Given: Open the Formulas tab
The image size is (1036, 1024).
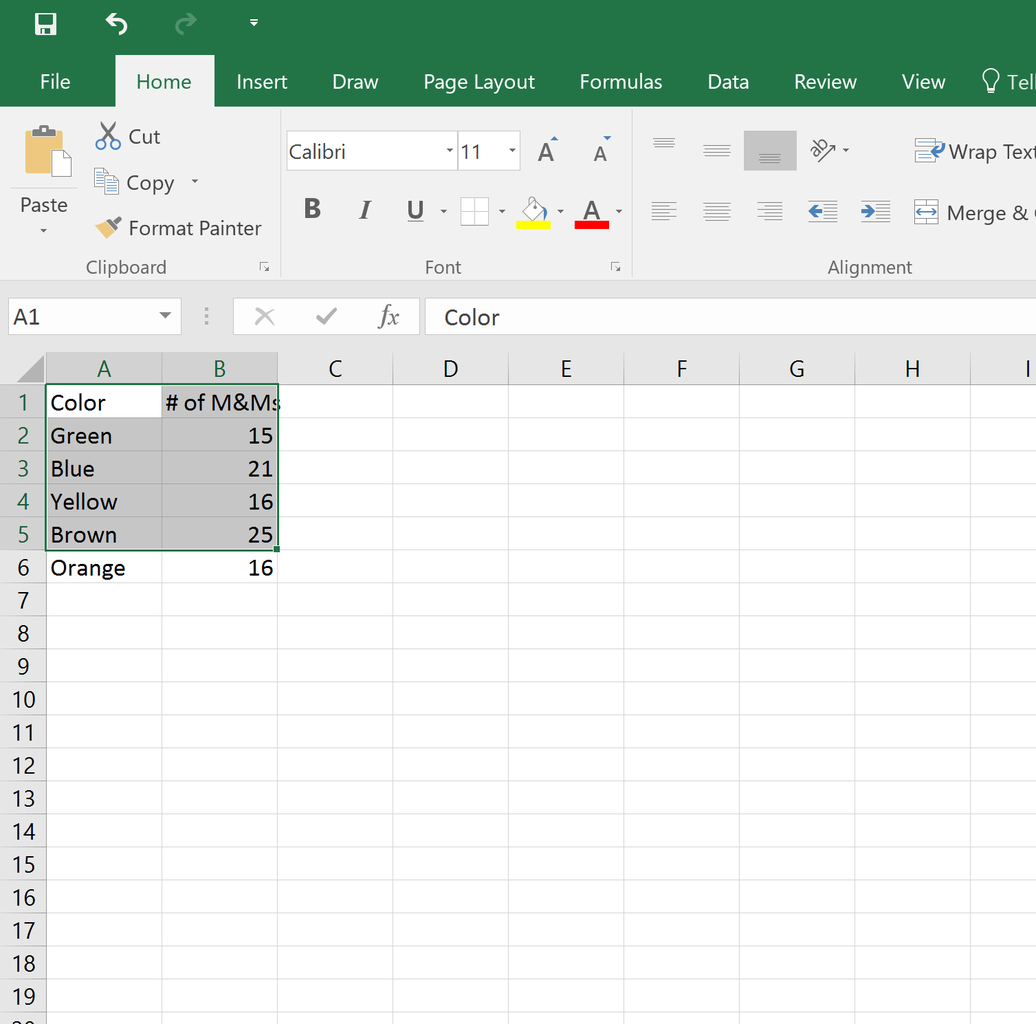Looking at the screenshot, I should click(620, 82).
